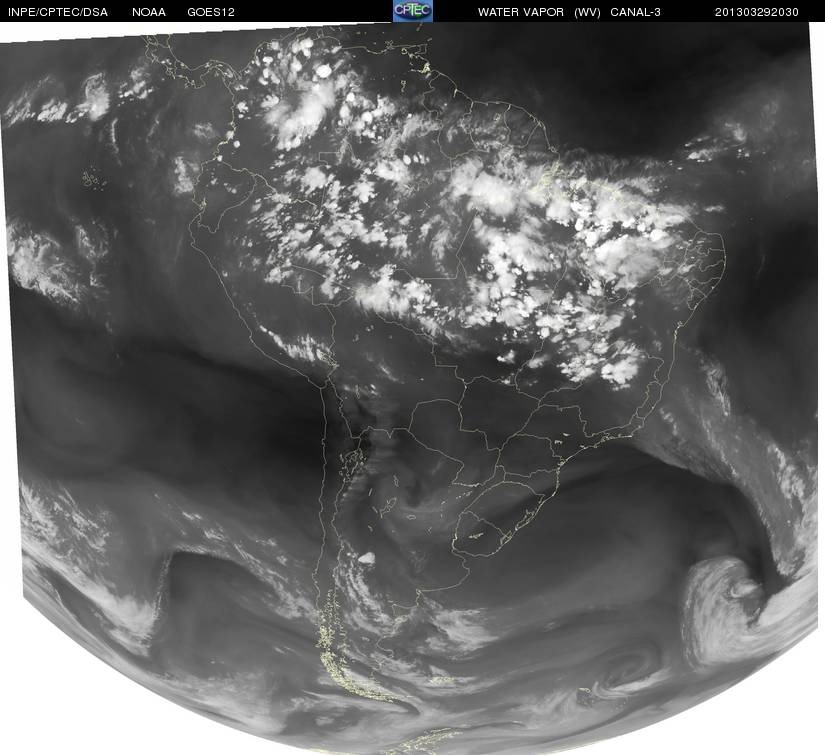Click the CANAL-3 channel label

636,12
